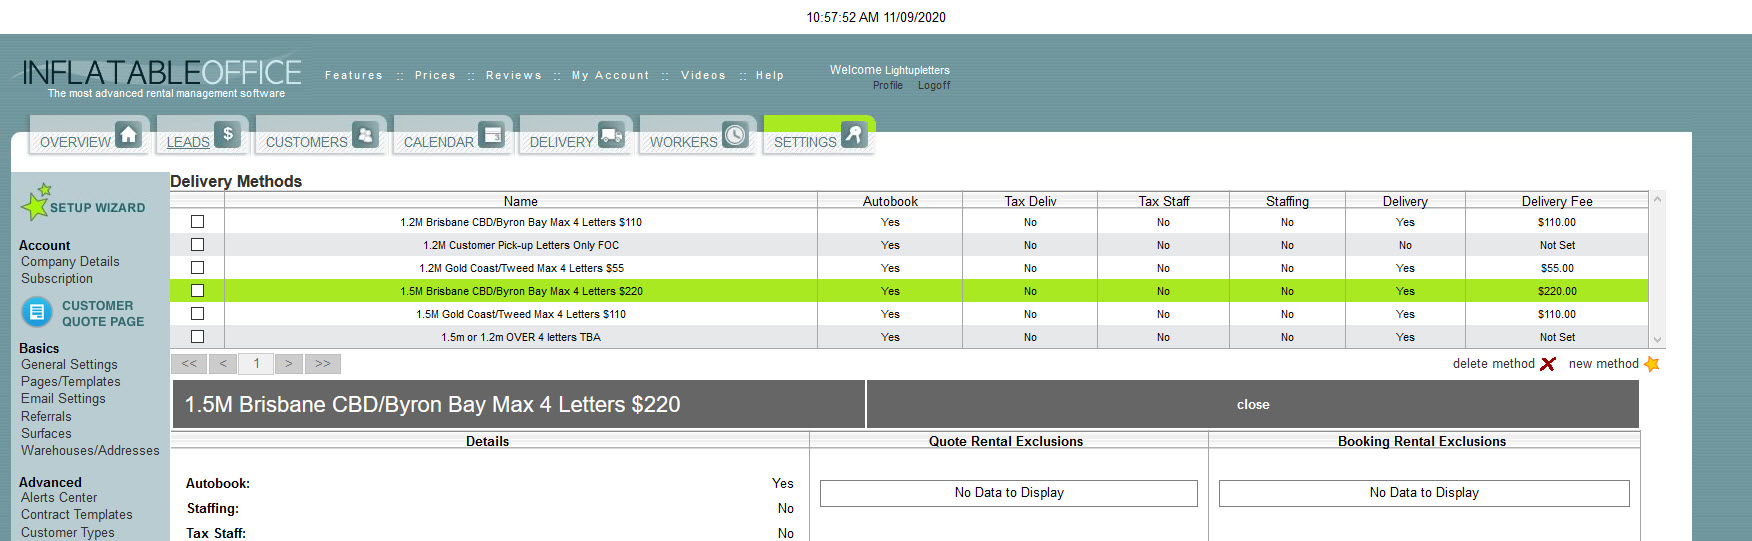Screen dimensions: 1752x541
Task: Select checkbox for 1.5M Gold Coast/Tweed $110
Action: (x=197, y=314)
